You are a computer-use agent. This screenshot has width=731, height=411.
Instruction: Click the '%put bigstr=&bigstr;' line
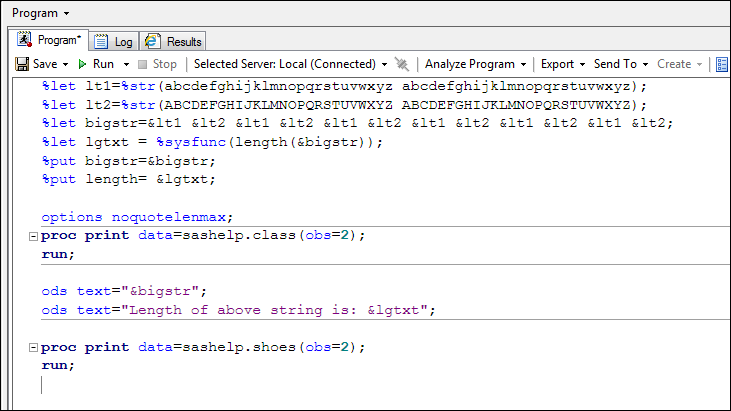(x=129, y=161)
